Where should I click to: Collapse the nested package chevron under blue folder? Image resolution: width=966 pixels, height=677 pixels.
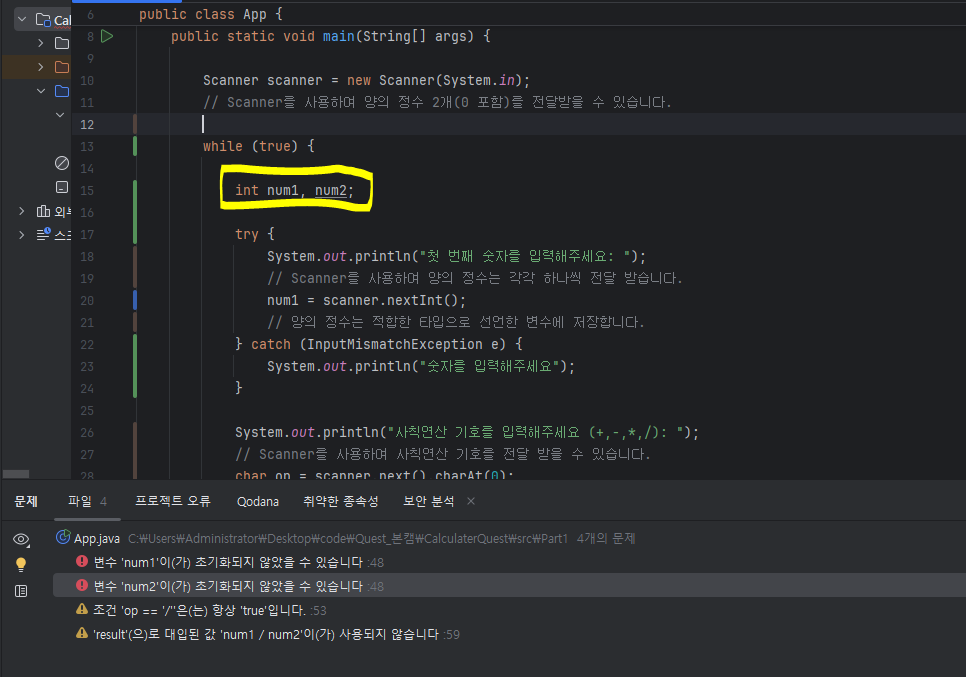60,115
